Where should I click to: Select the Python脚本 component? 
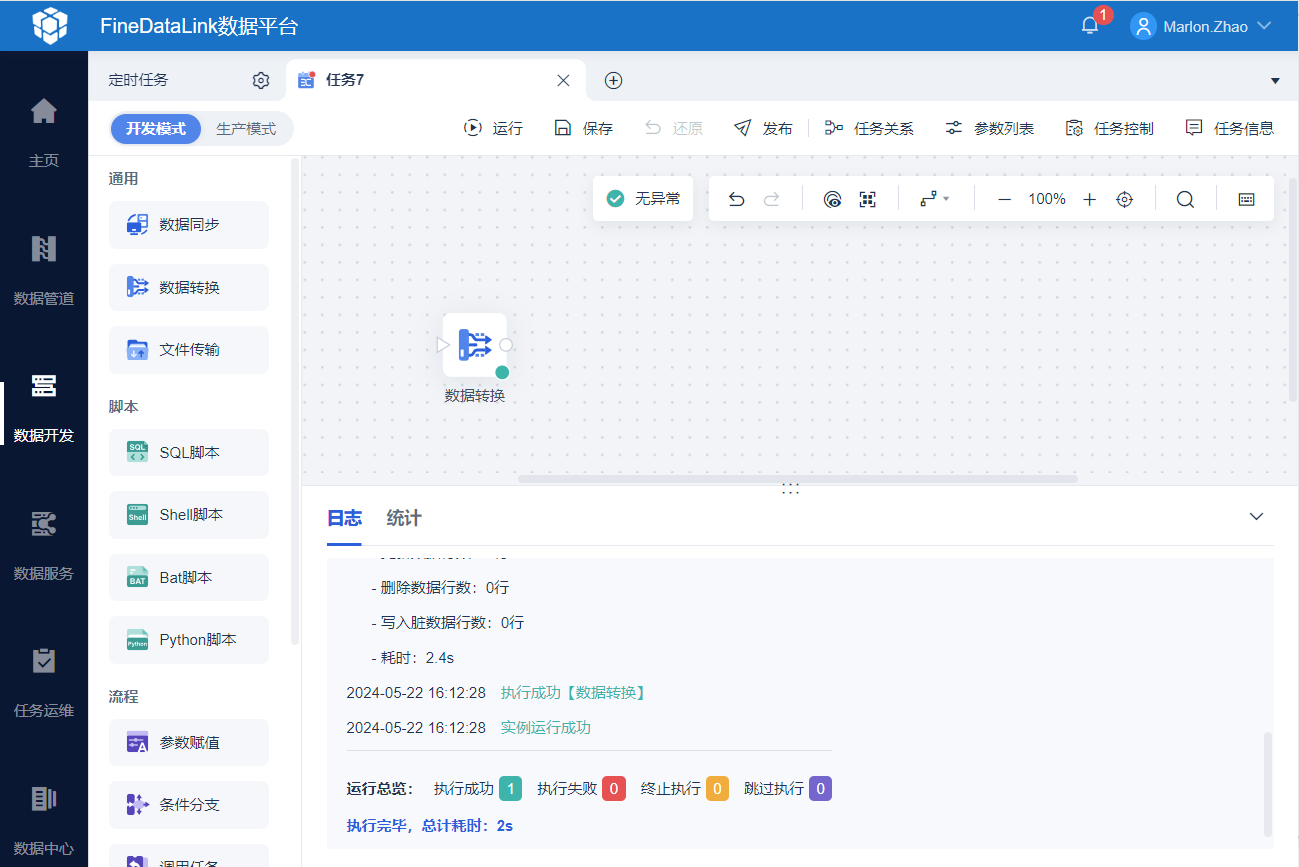coord(189,640)
